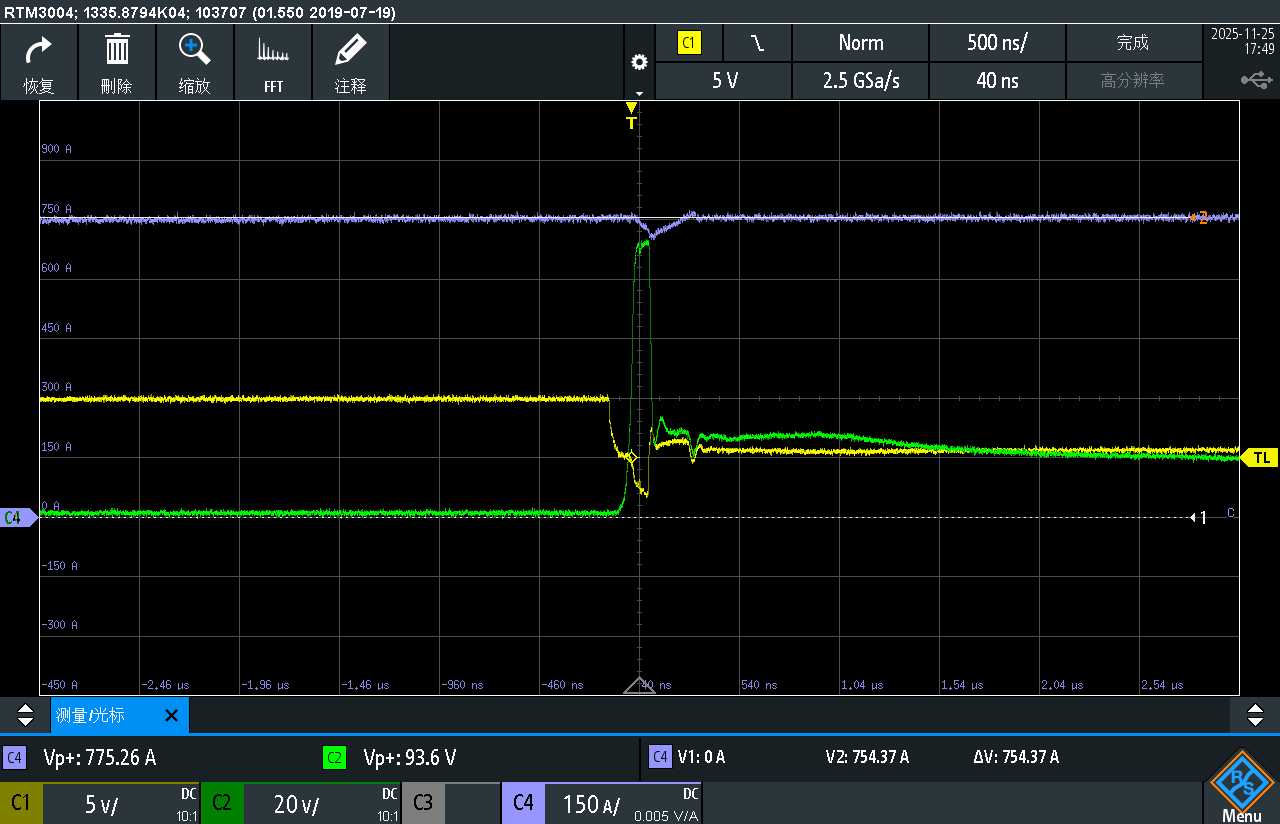The height and width of the screenshot is (824, 1280).
Task: Toggle channel C1 on or off
Action: coord(21,803)
